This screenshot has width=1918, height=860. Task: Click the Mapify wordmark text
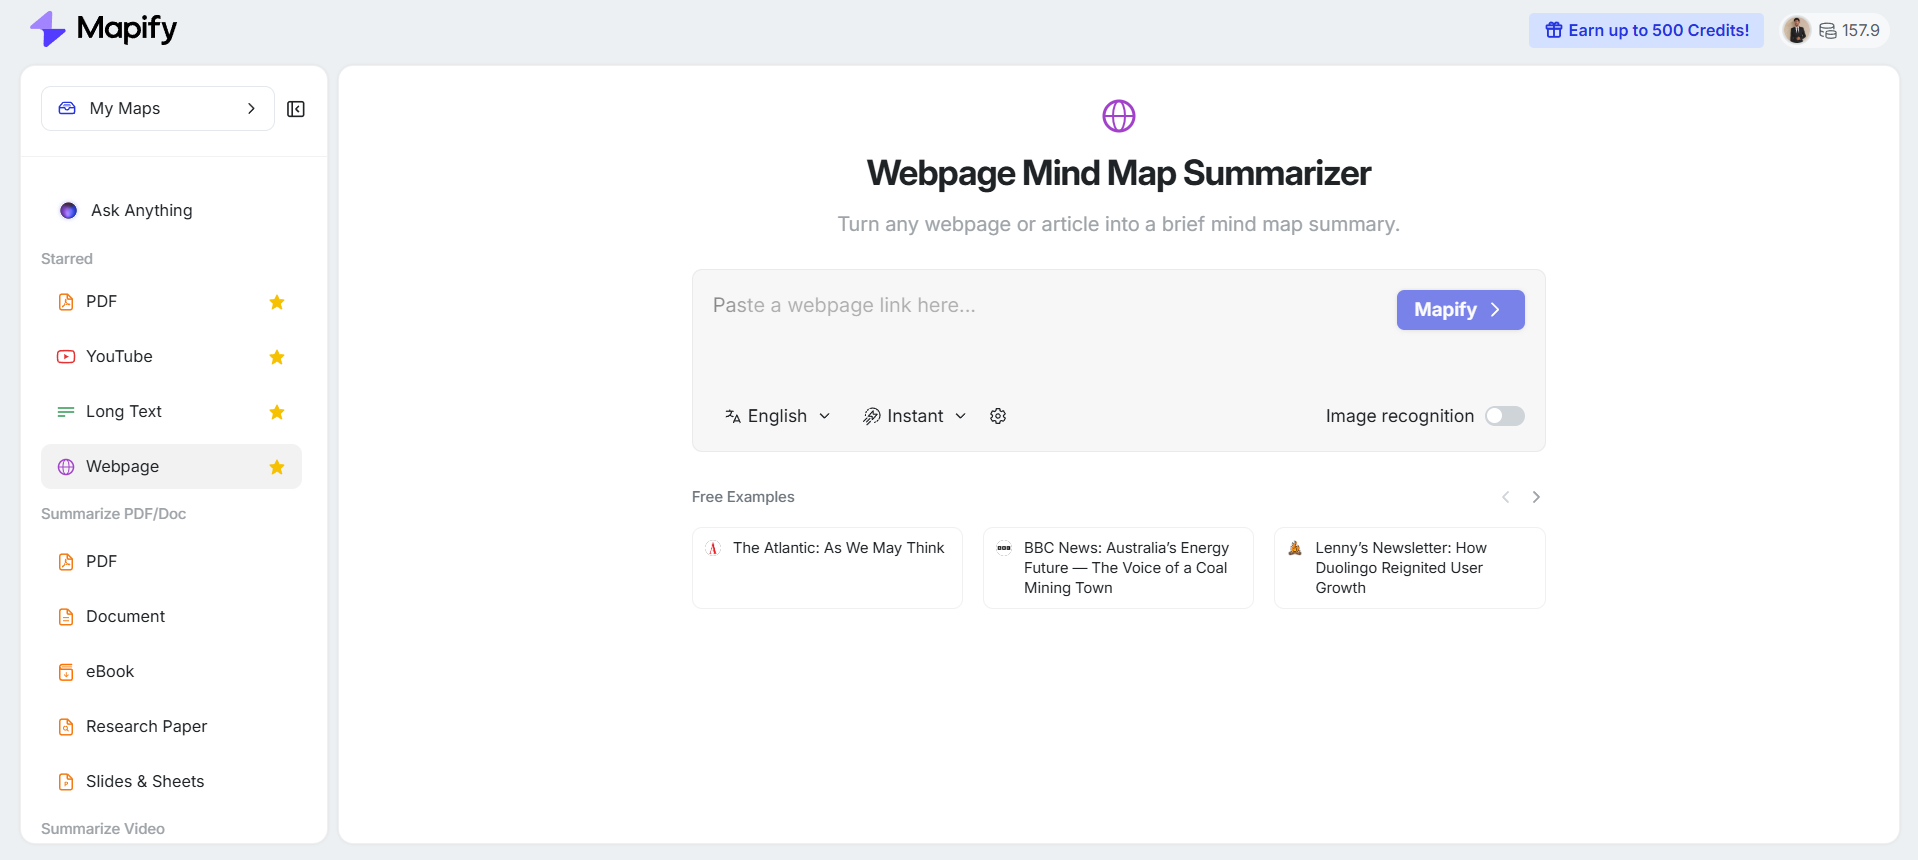pyautogui.click(x=127, y=29)
